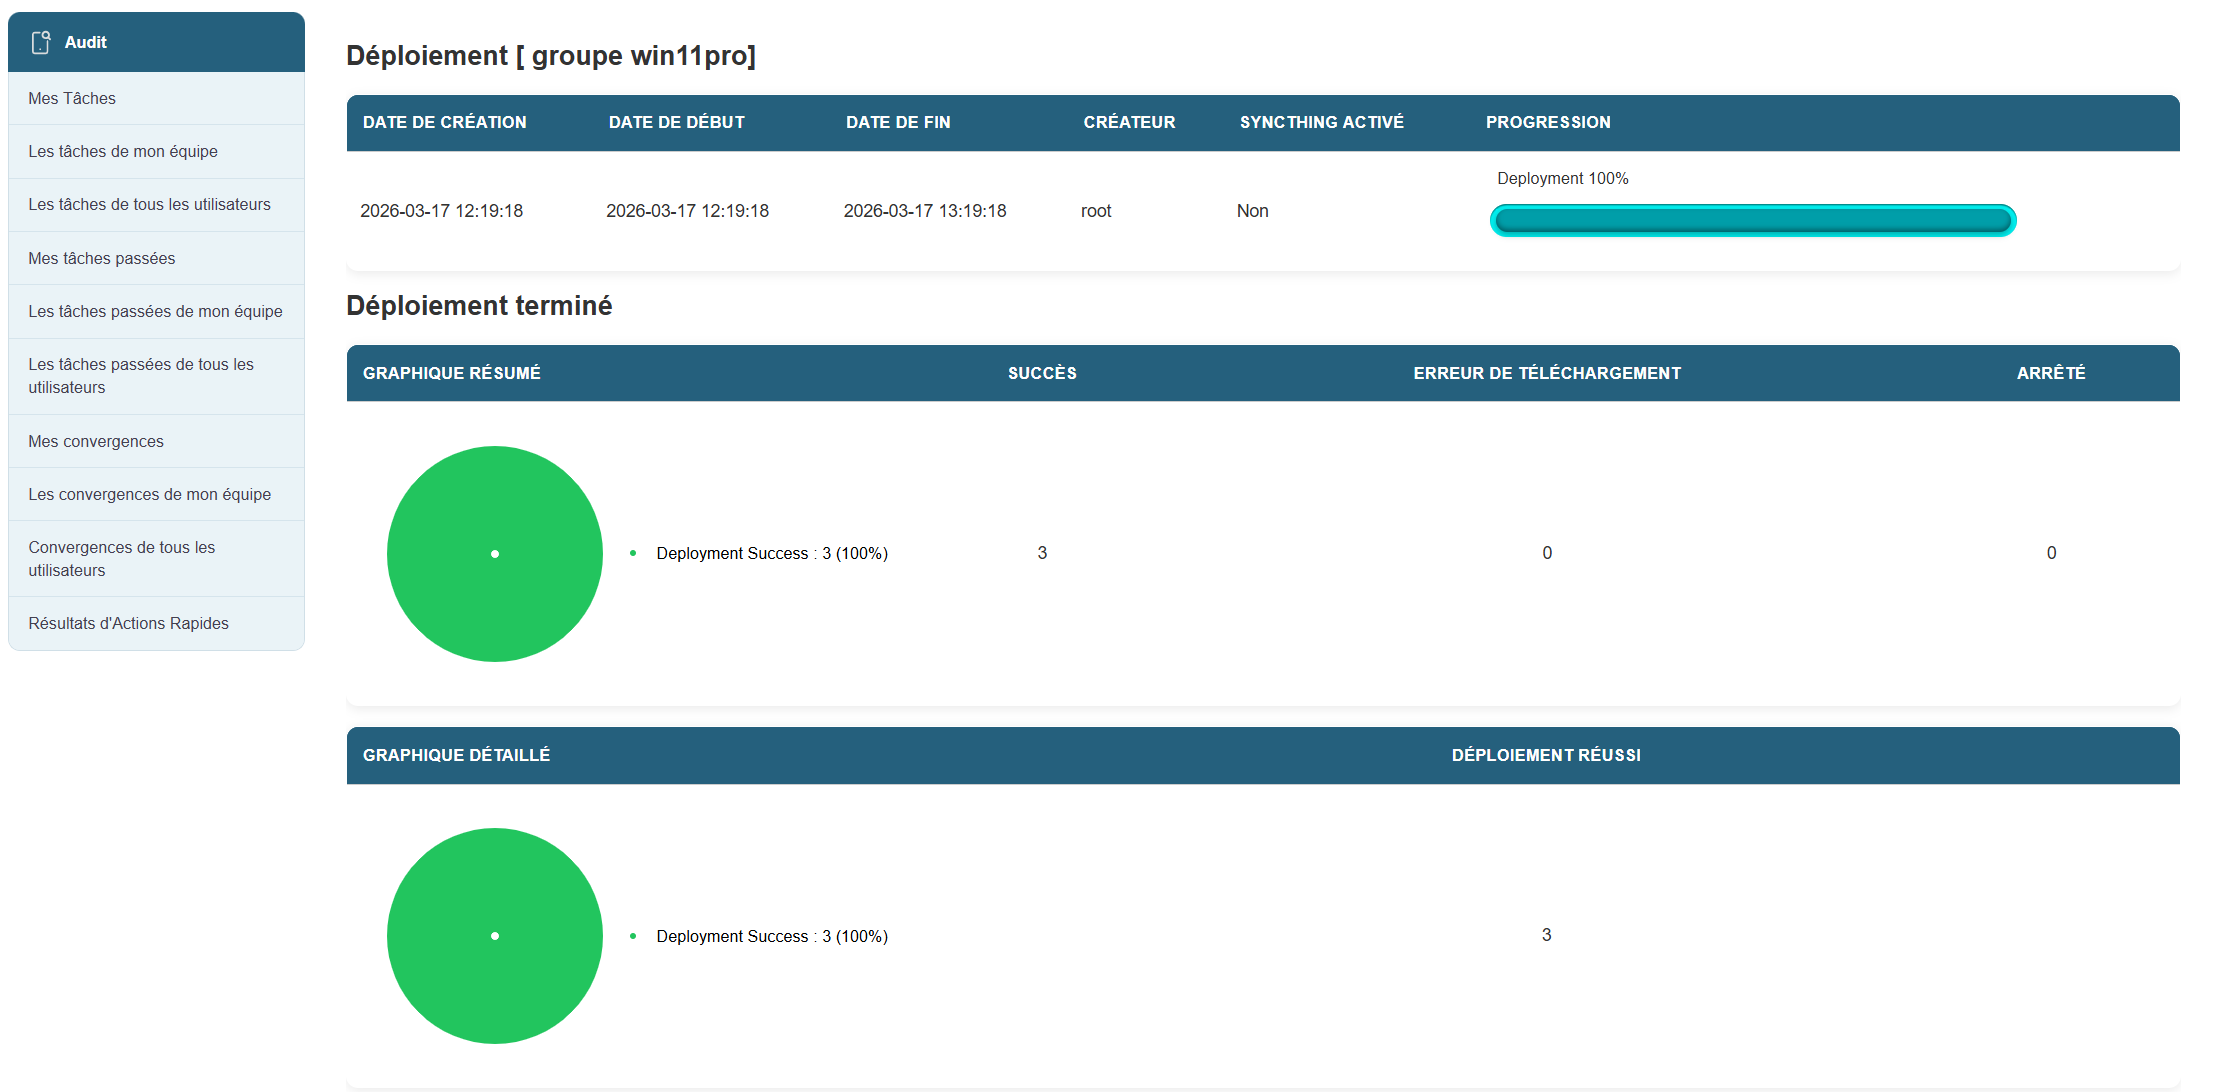Image resolution: width=2218 pixels, height=1092 pixels.
Task: Open Les tâches de mon équipe
Action: [123, 151]
